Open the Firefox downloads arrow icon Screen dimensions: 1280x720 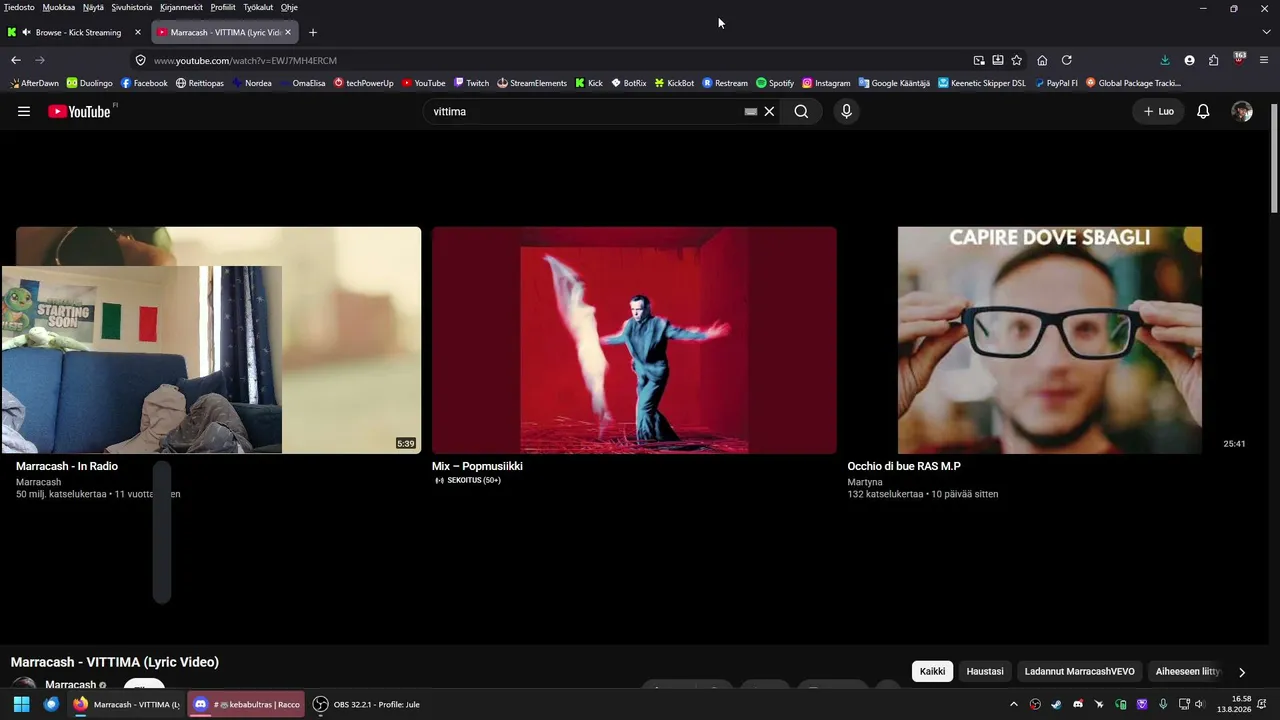(1165, 60)
